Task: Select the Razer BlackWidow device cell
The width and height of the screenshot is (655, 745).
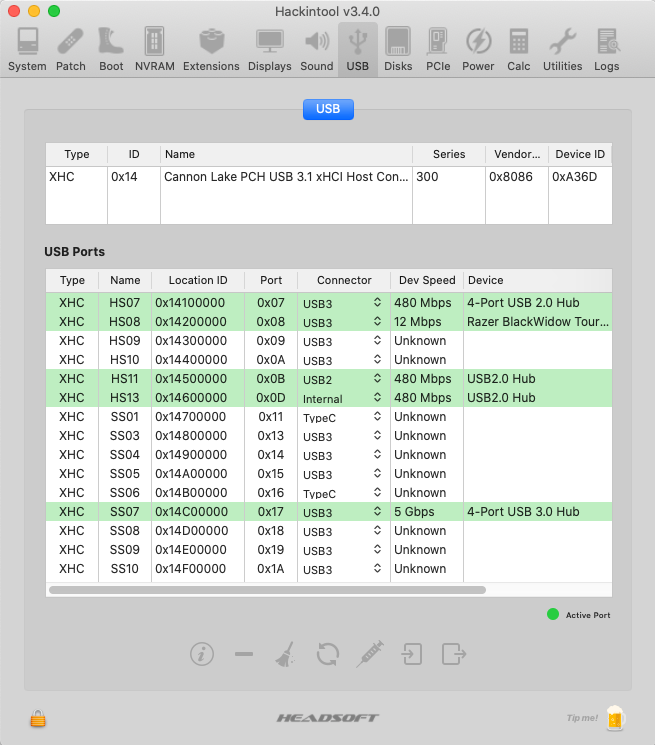Action: pyautogui.click(x=538, y=322)
